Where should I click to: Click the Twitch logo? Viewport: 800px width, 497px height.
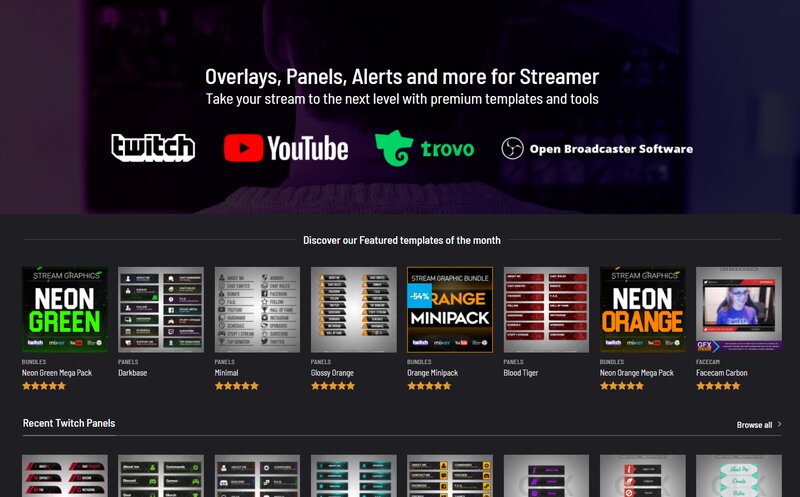click(x=153, y=148)
